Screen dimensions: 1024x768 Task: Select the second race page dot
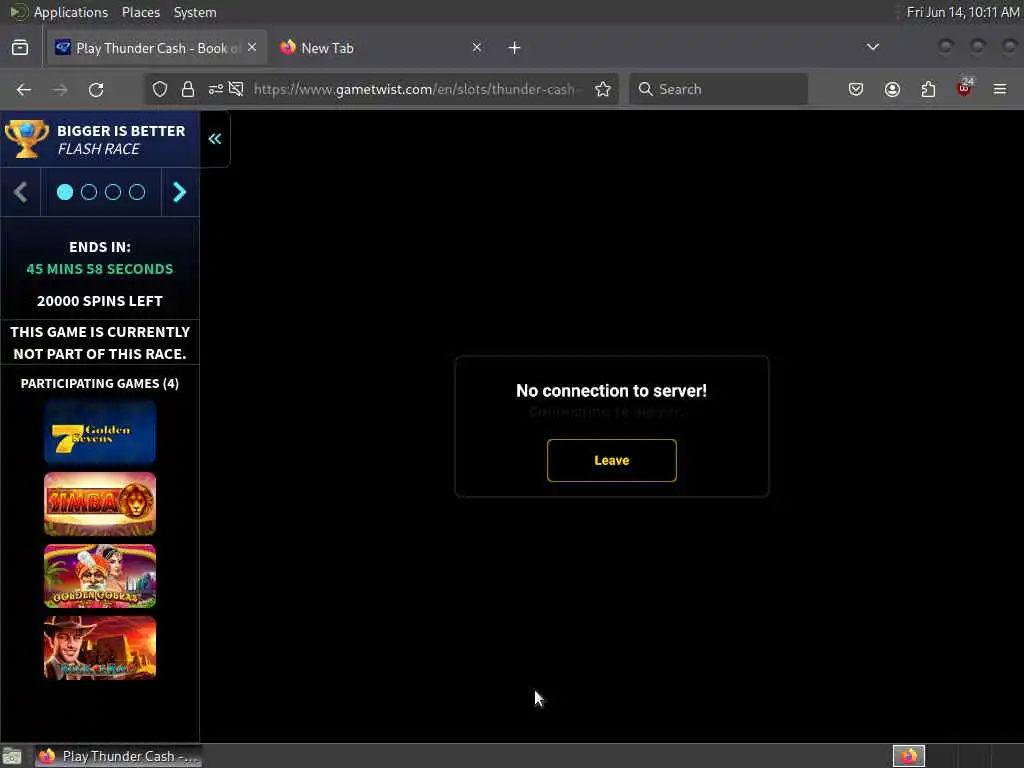pyautogui.click(x=89, y=192)
